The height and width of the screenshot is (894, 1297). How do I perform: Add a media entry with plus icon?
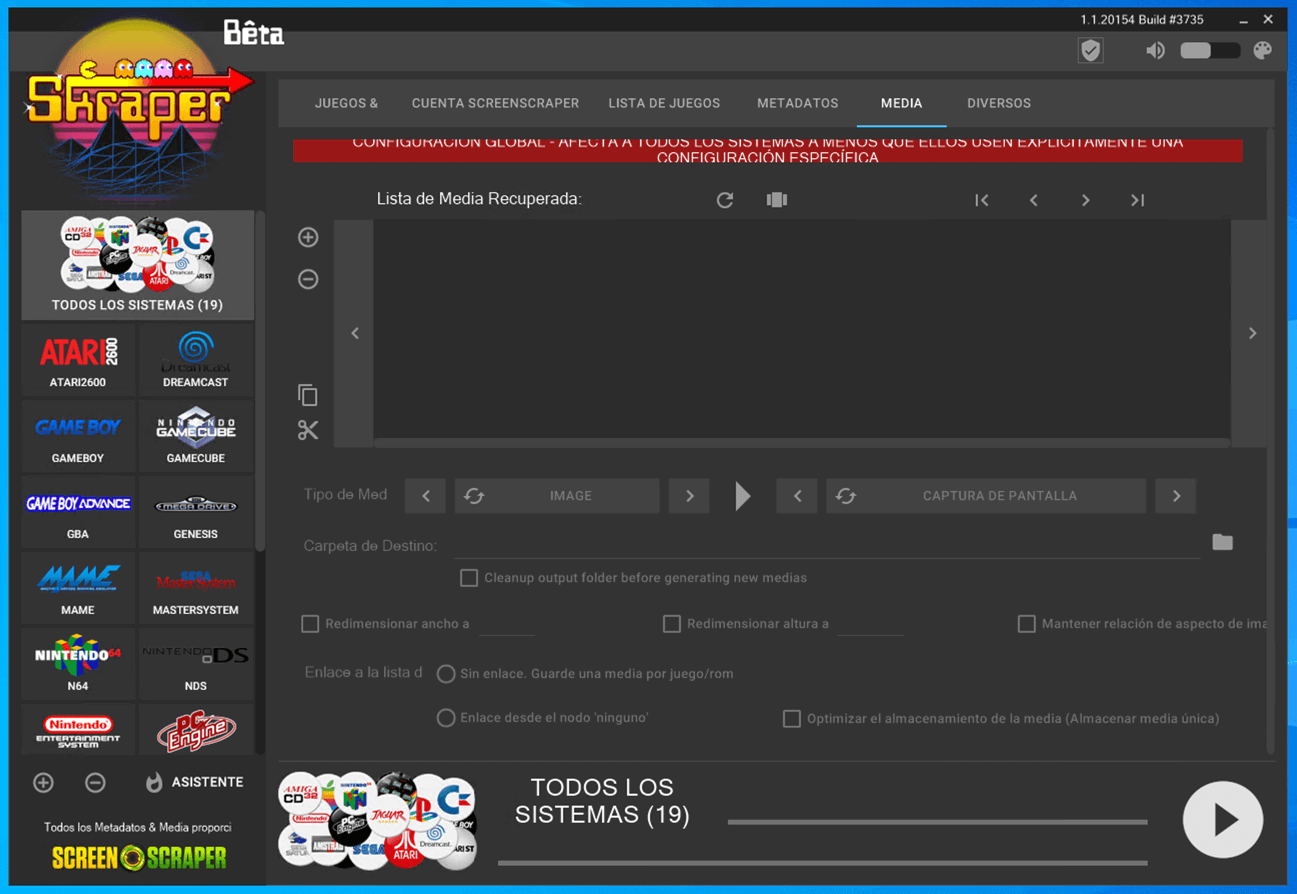tap(308, 237)
